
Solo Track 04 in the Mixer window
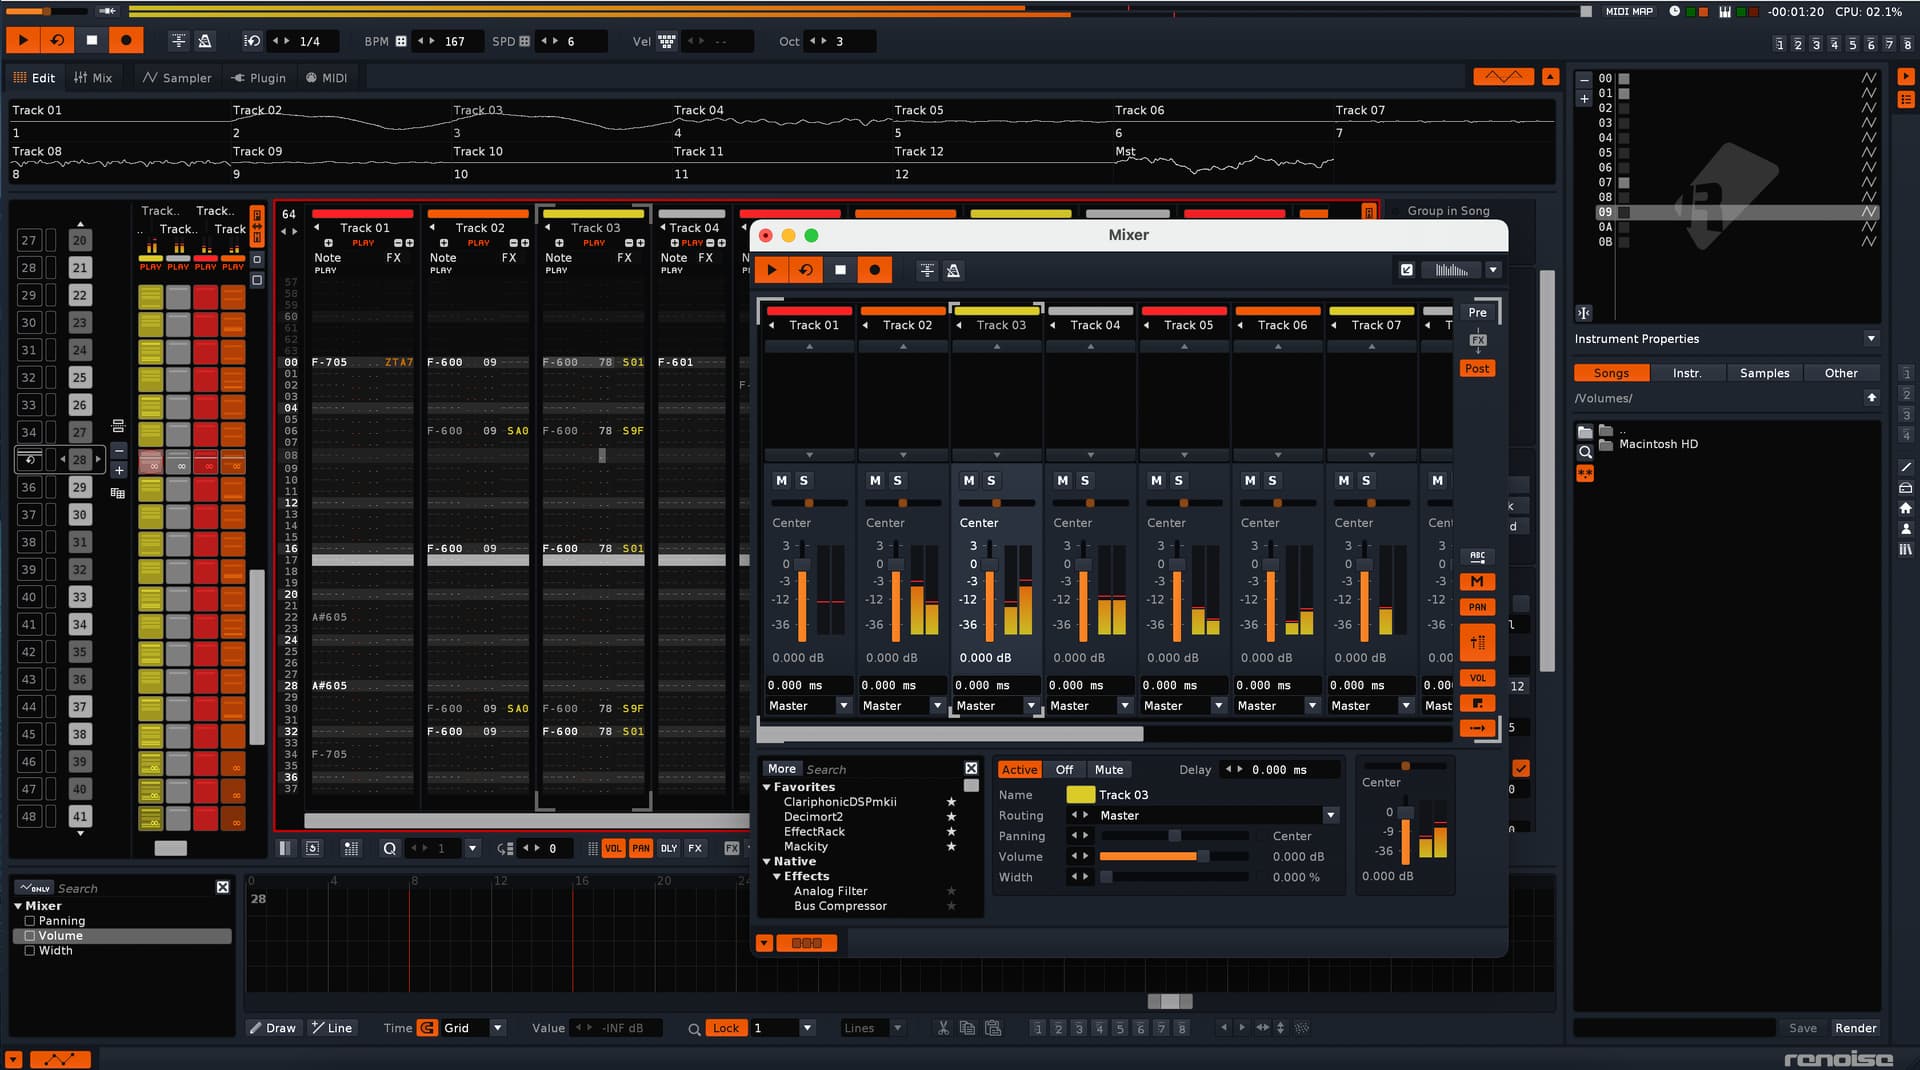tap(1084, 481)
